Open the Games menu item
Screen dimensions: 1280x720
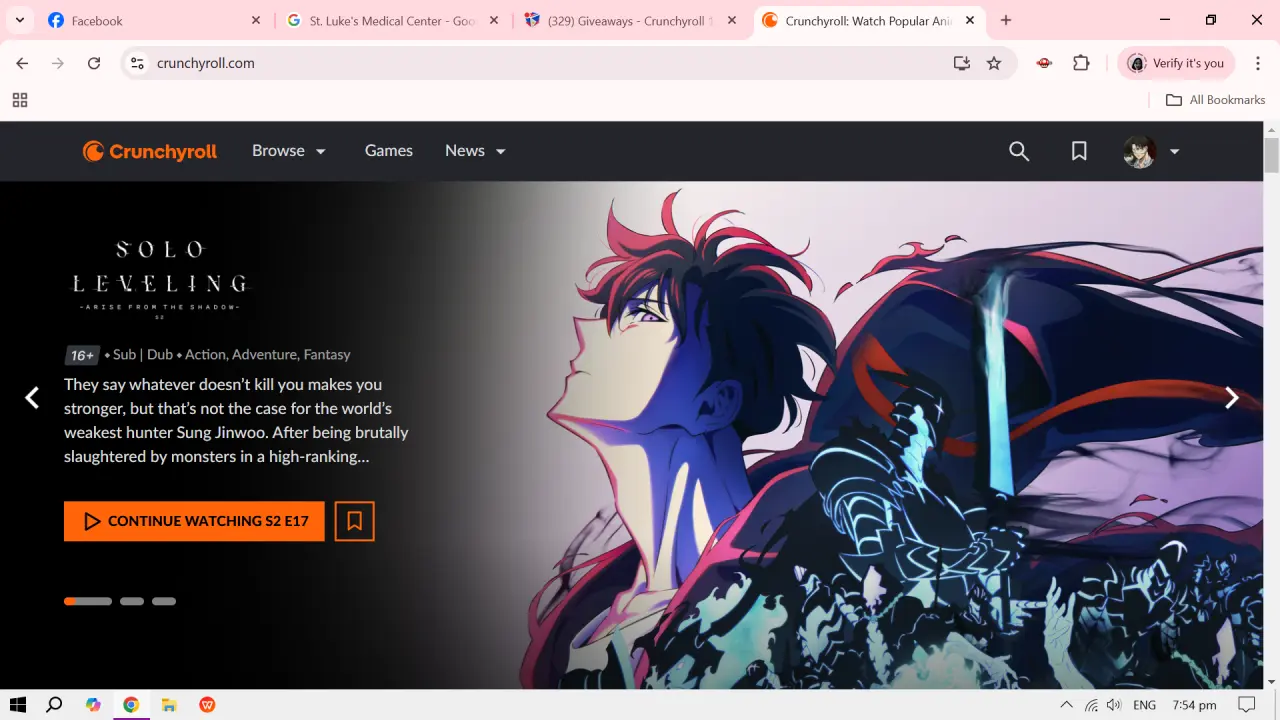tap(389, 151)
